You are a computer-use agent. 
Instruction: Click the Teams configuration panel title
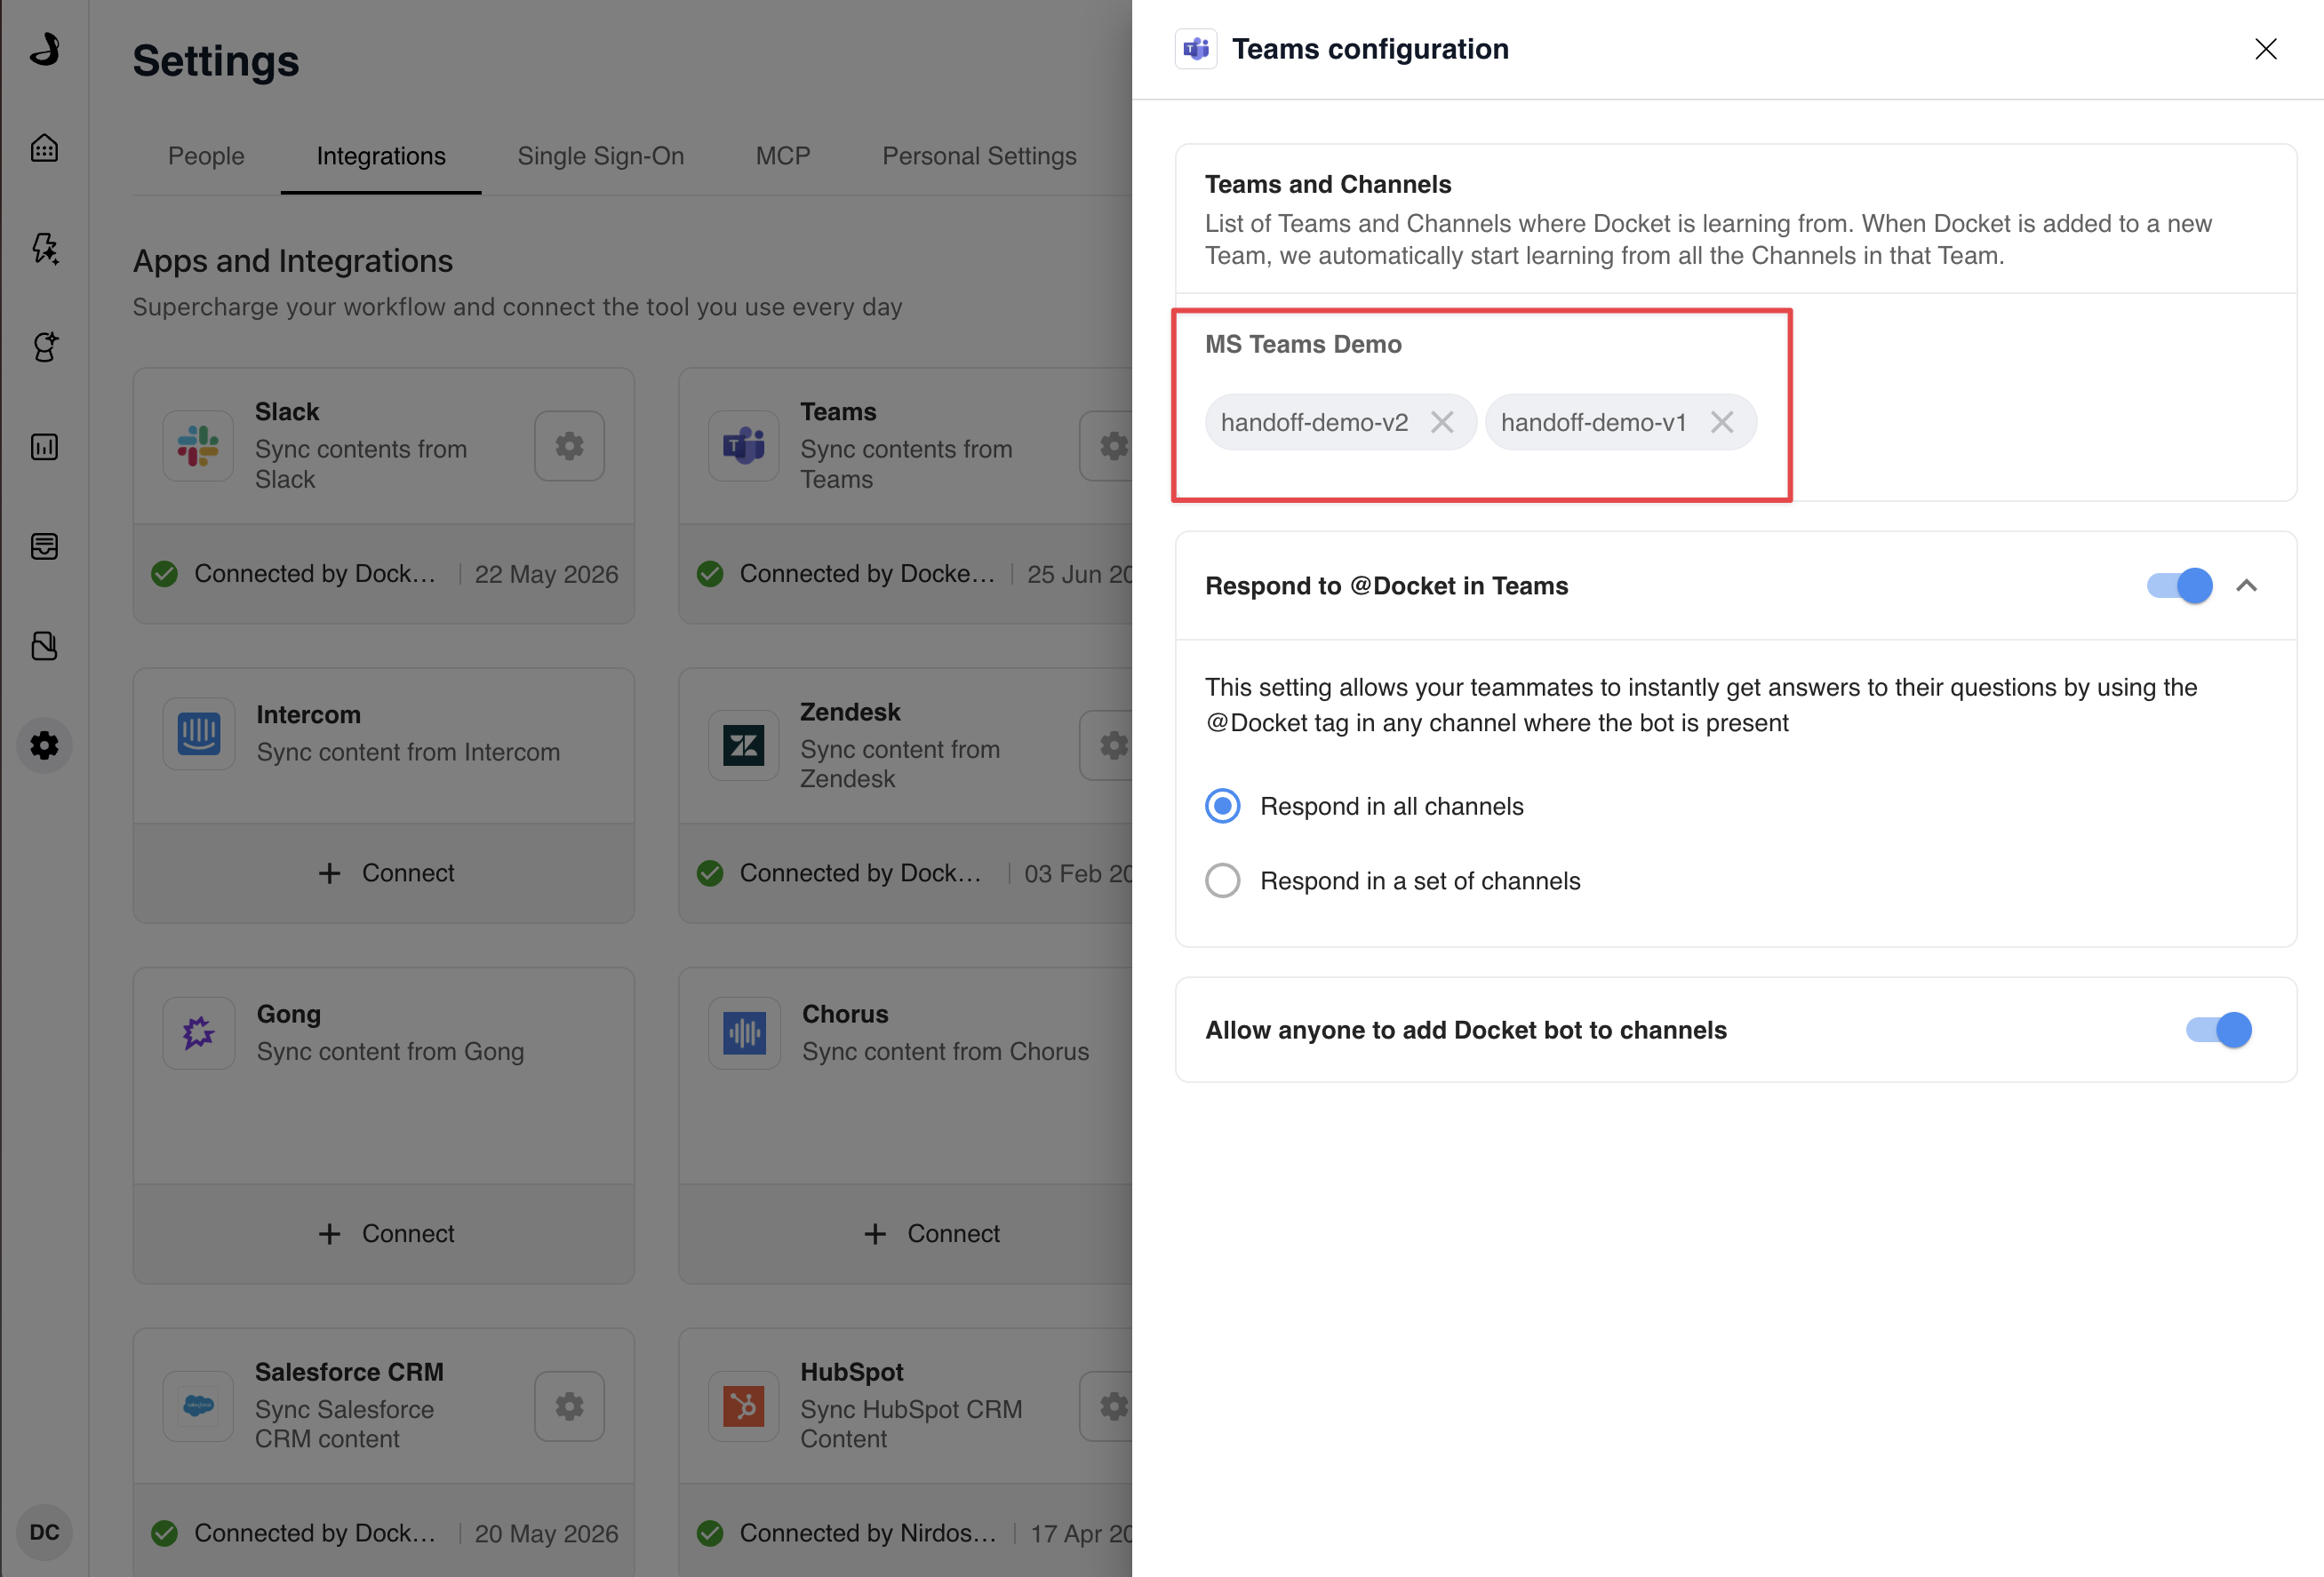pyautogui.click(x=1370, y=49)
